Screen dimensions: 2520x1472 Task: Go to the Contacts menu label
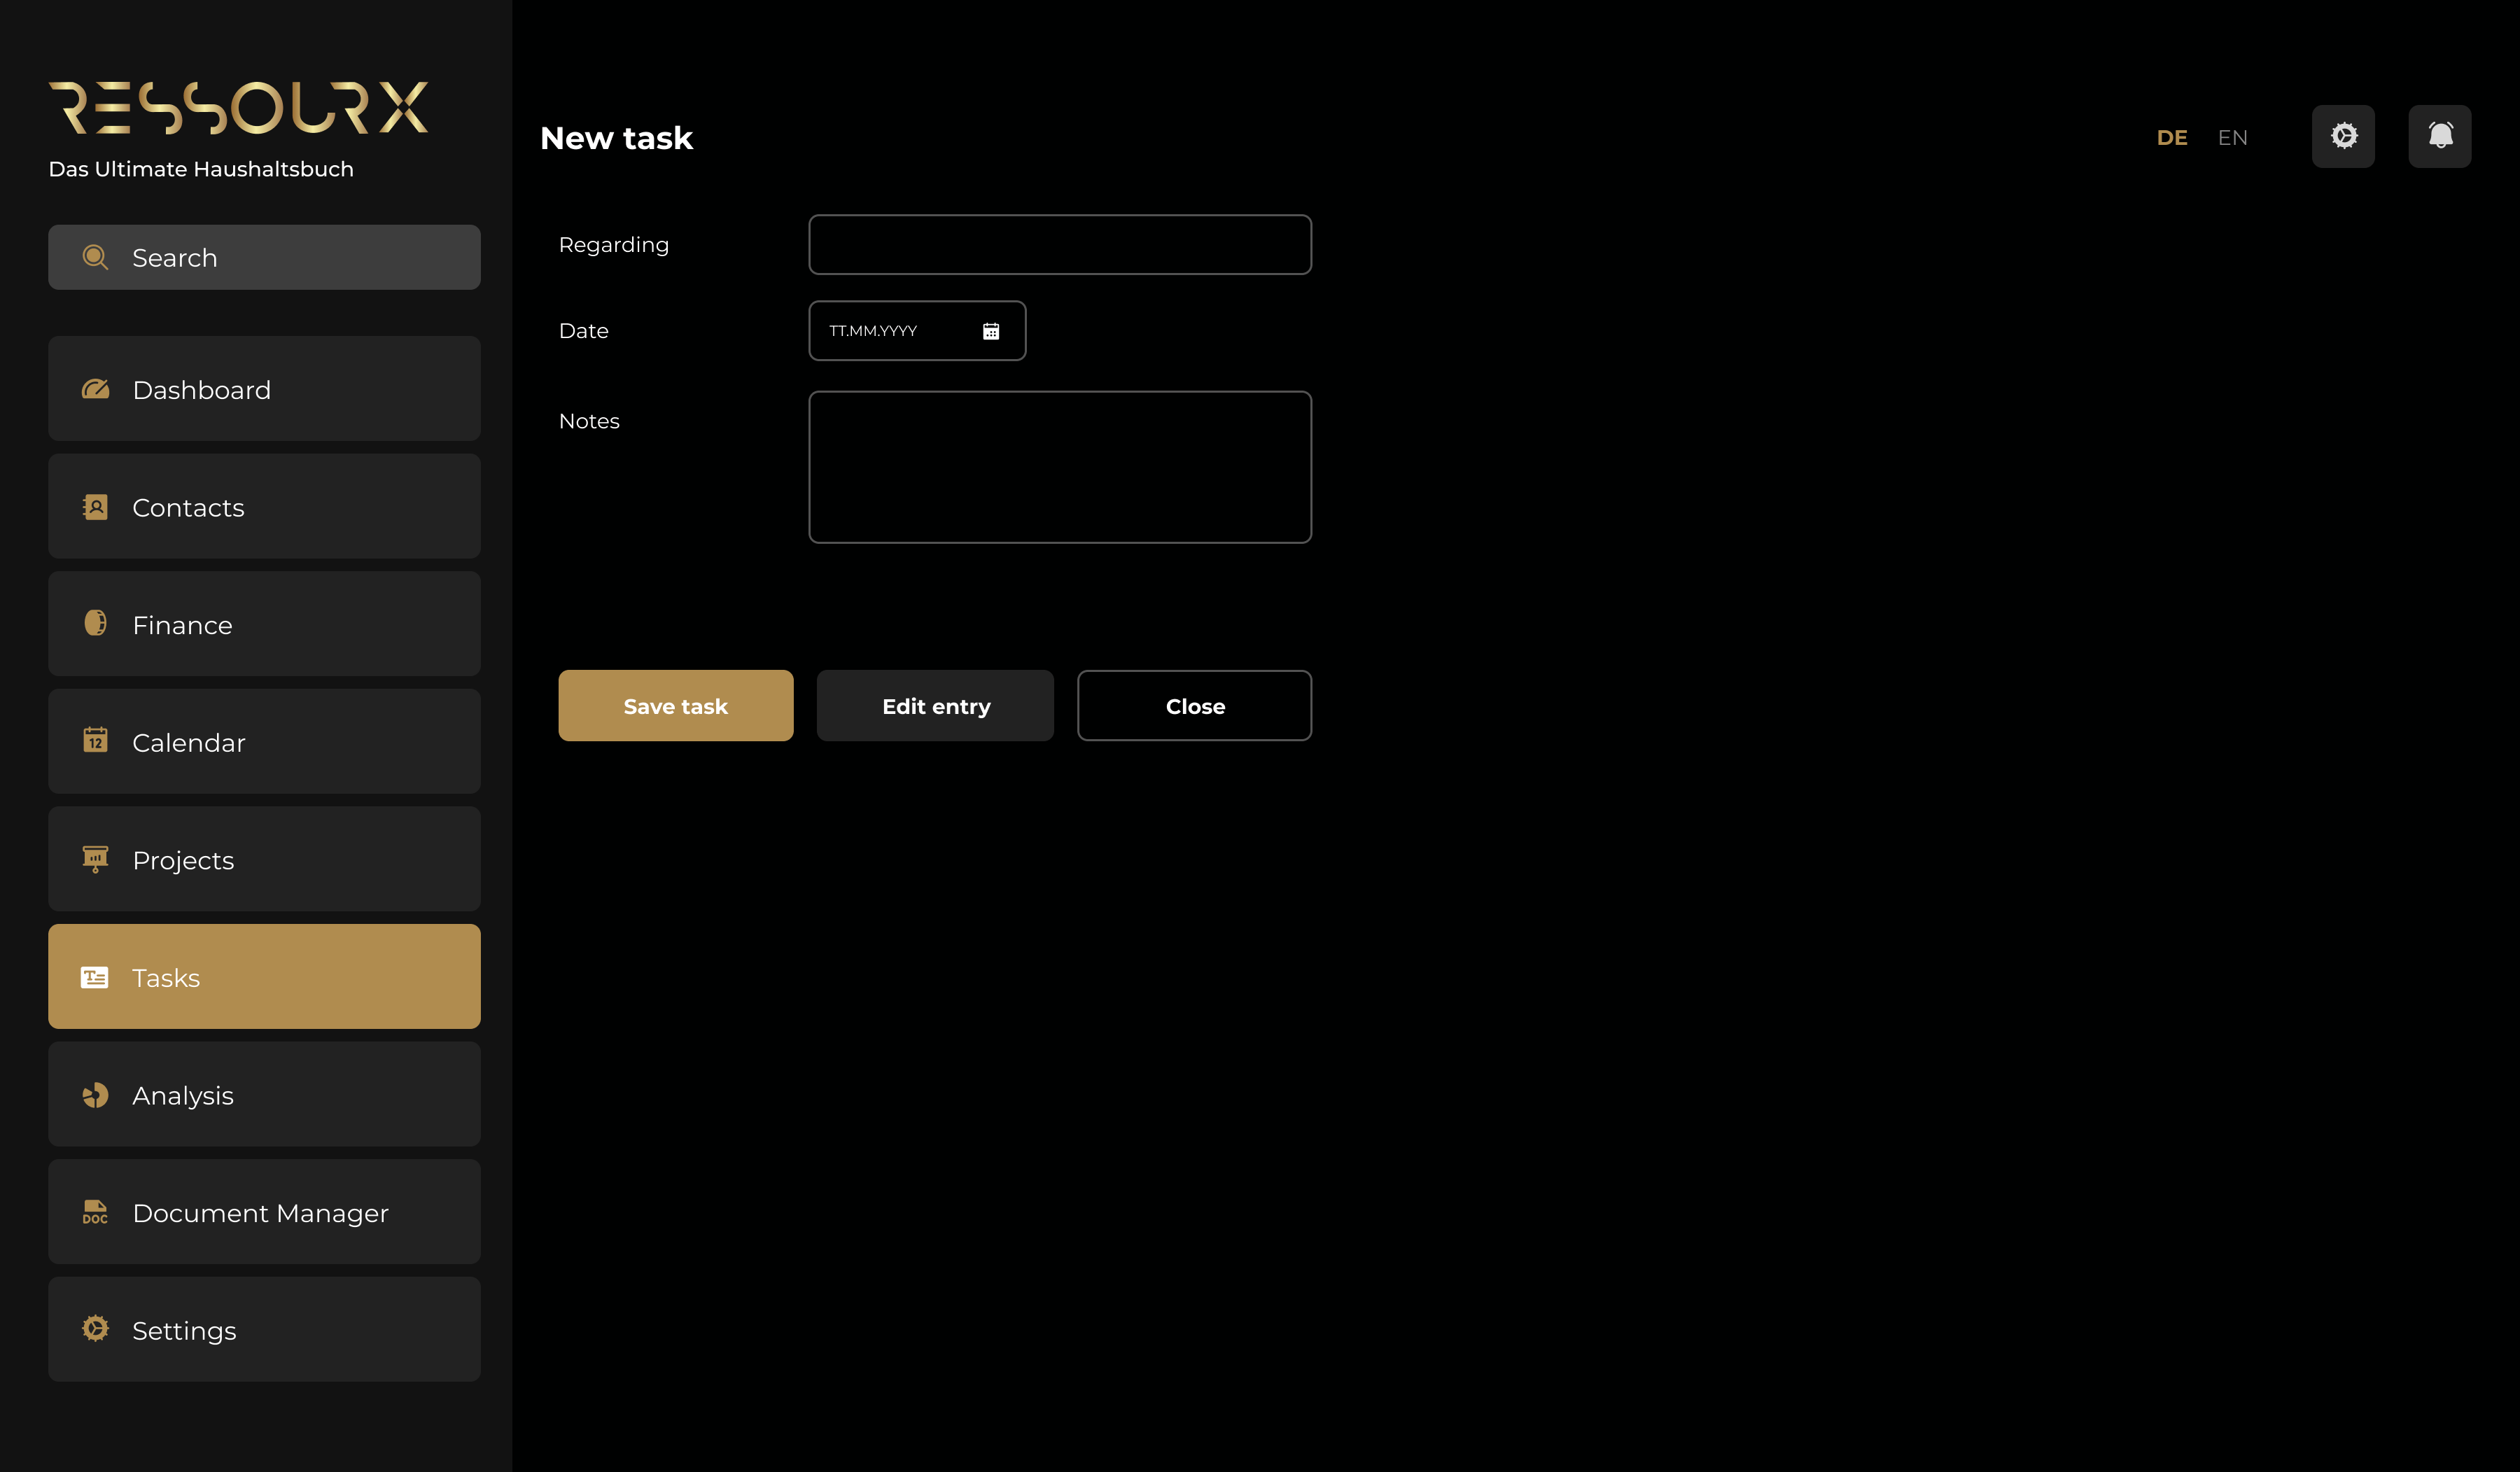pyautogui.click(x=188, y=508)
